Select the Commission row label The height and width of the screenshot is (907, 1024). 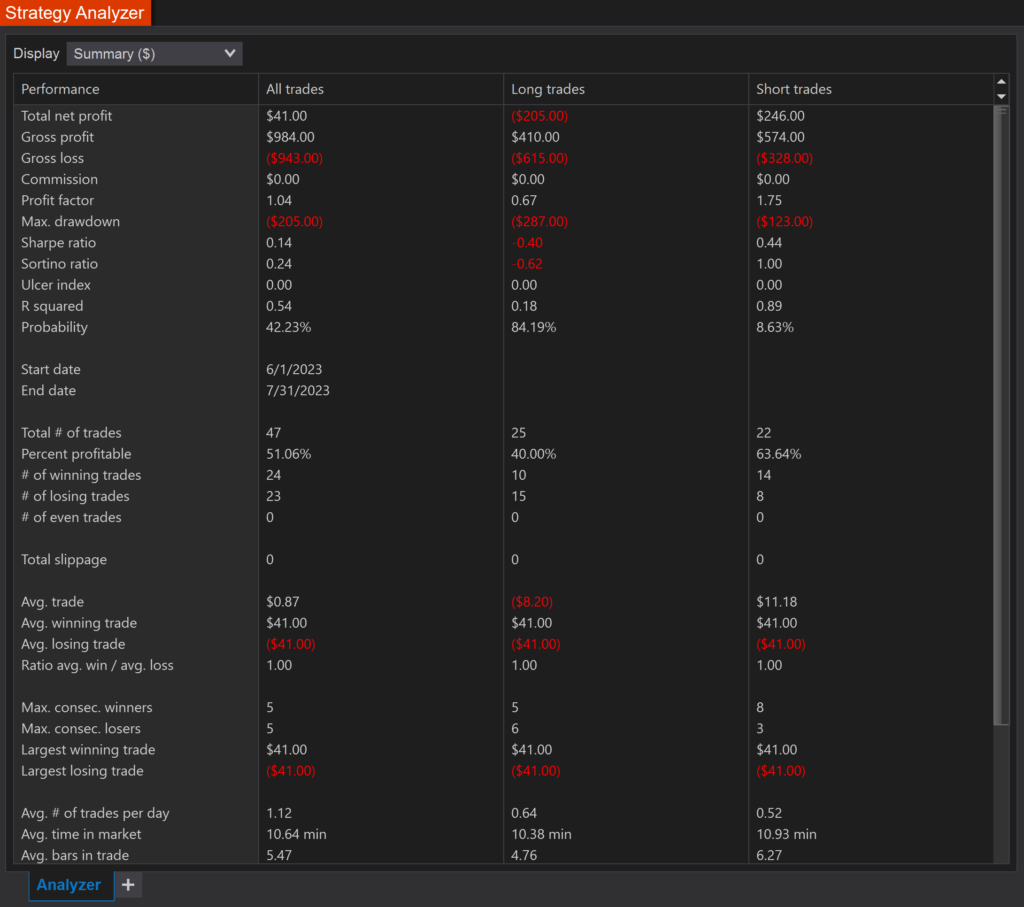coord(59,180)
